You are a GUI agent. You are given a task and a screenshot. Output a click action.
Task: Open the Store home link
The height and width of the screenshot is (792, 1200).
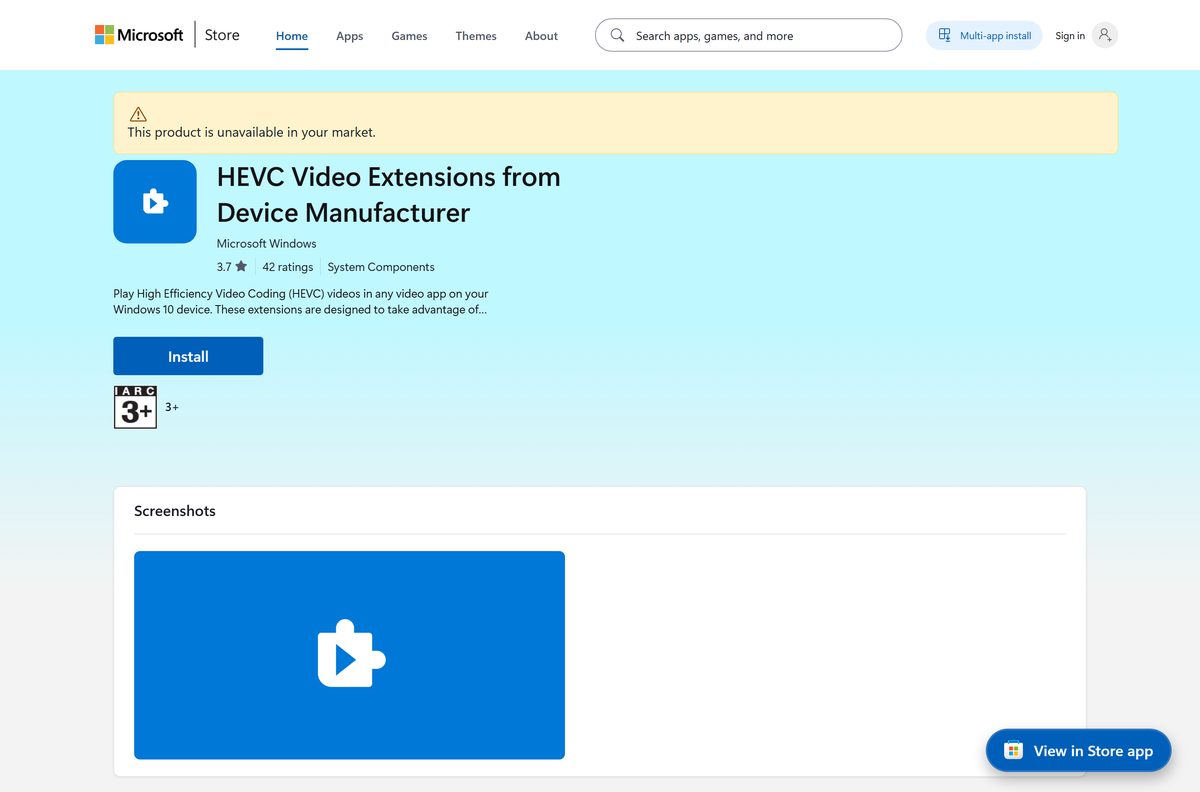[x=222, y=35]
